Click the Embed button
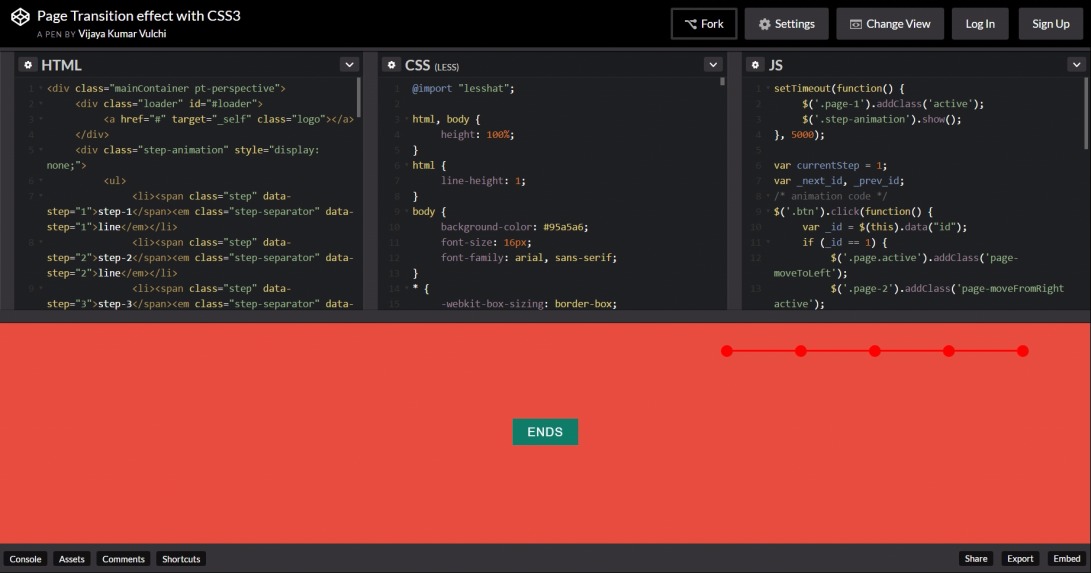This screenshot has height=573, width=1091. pos(1067,558)
